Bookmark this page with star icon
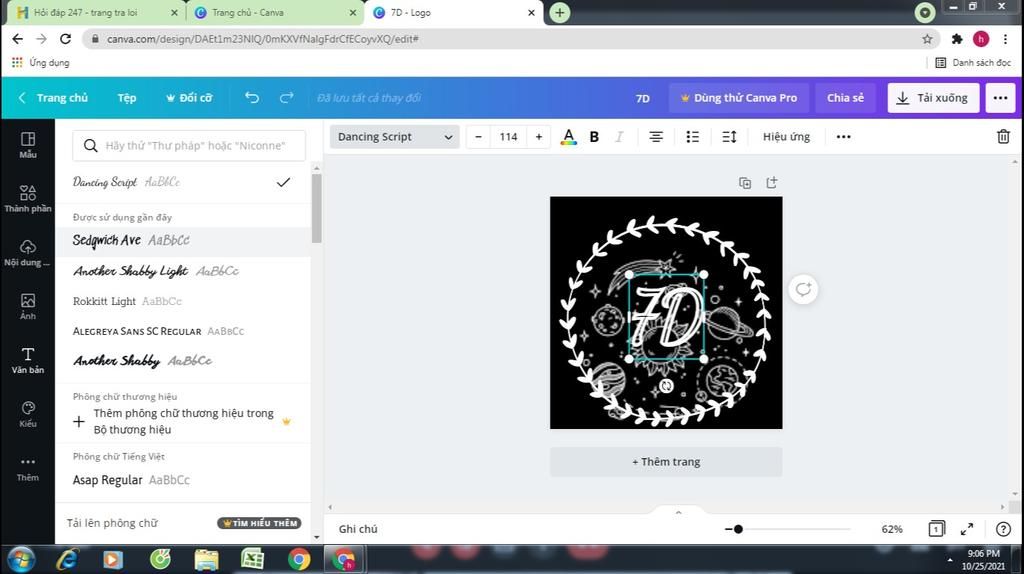1024x574 pixels. pos(927,39)
